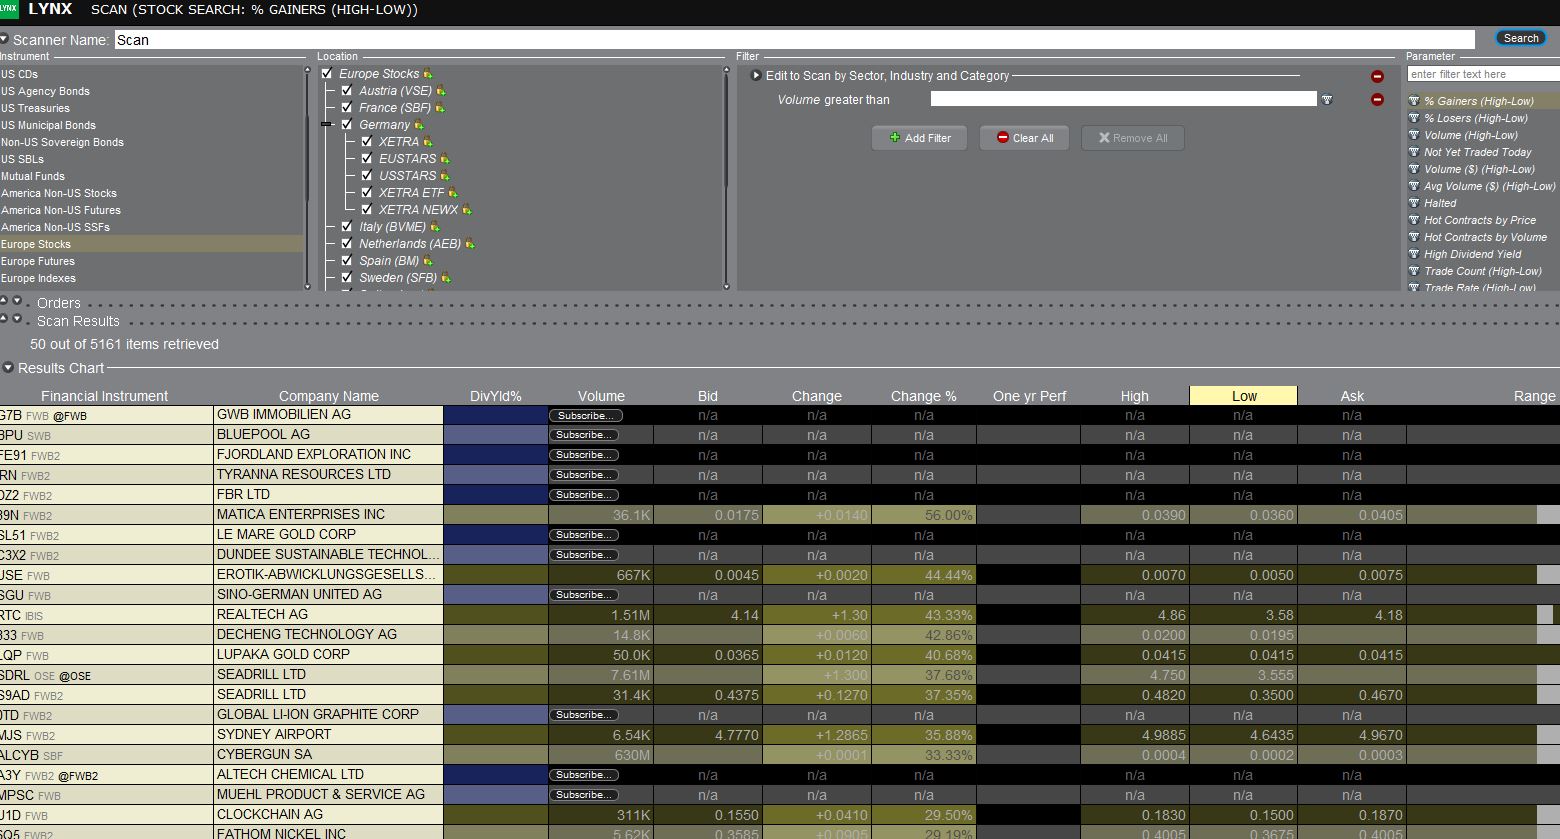This screenshot has height=839, width=1560.
Task: Uncheck the EUSTARS checkbox
Action: 367,158
